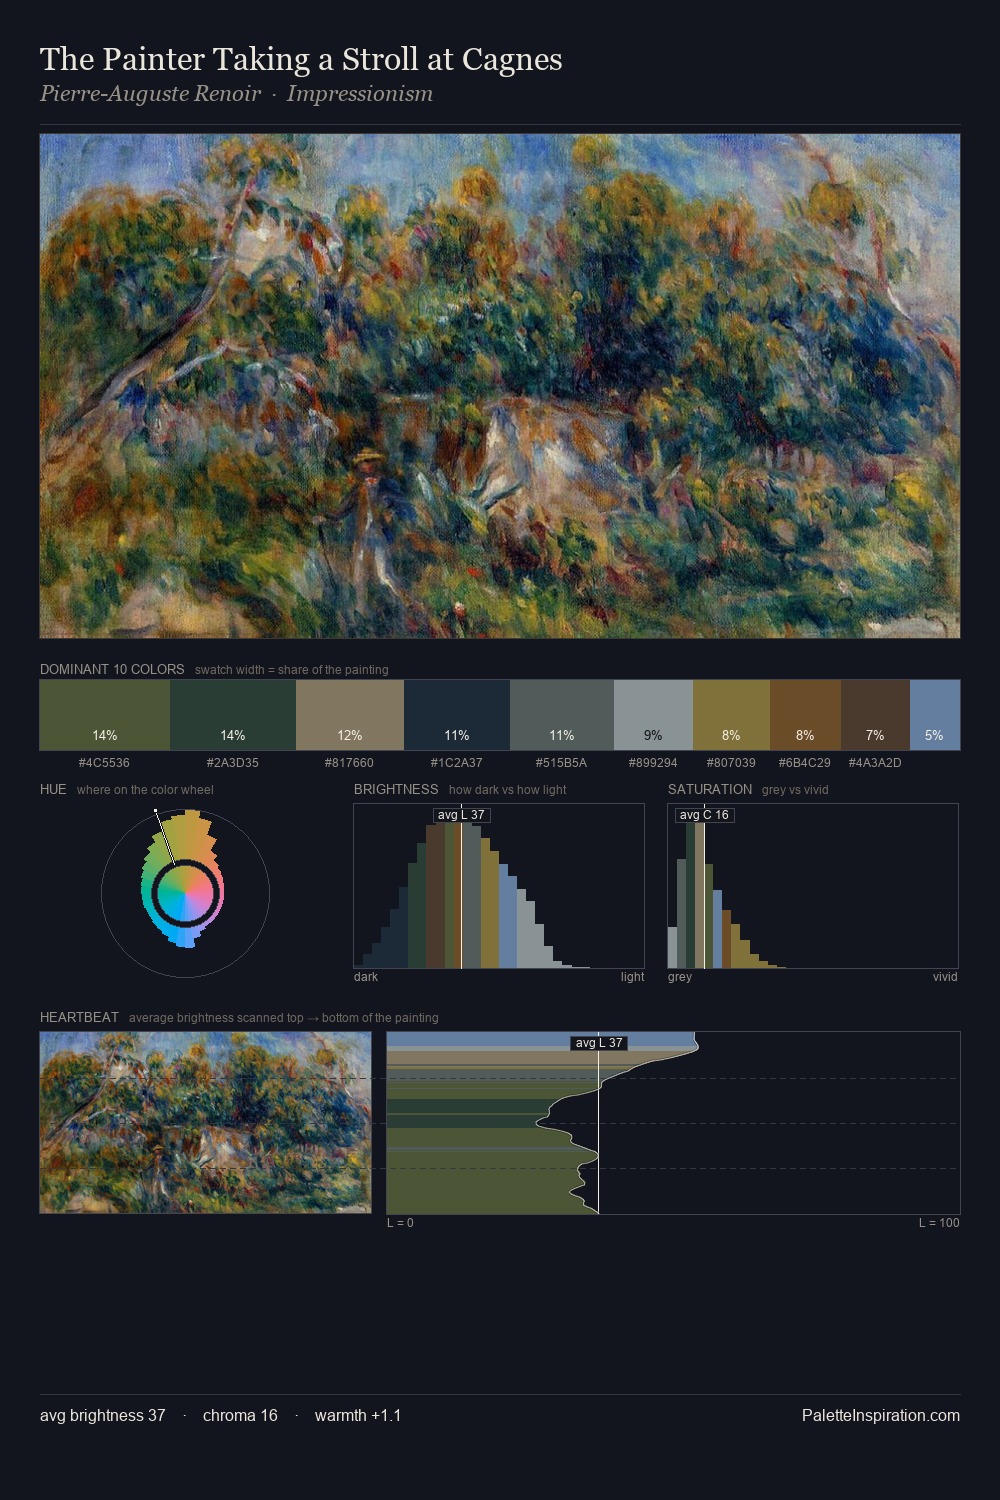
Task: Click the hex code '#6B4C29' text
Action: (805, 762)
